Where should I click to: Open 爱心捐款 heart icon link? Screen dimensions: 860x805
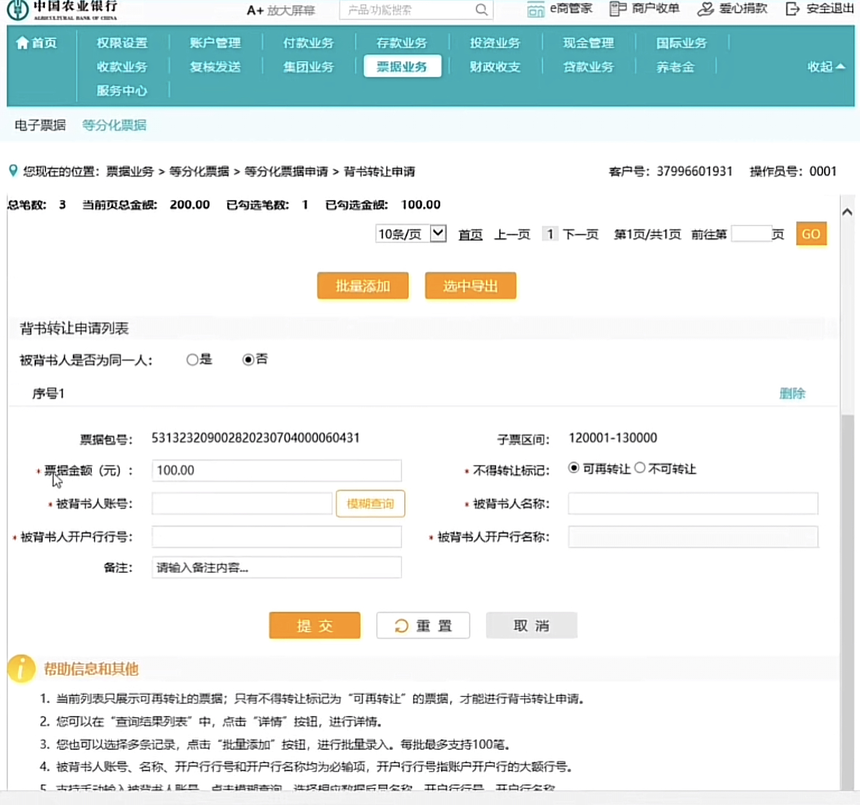tap(705, 9)
